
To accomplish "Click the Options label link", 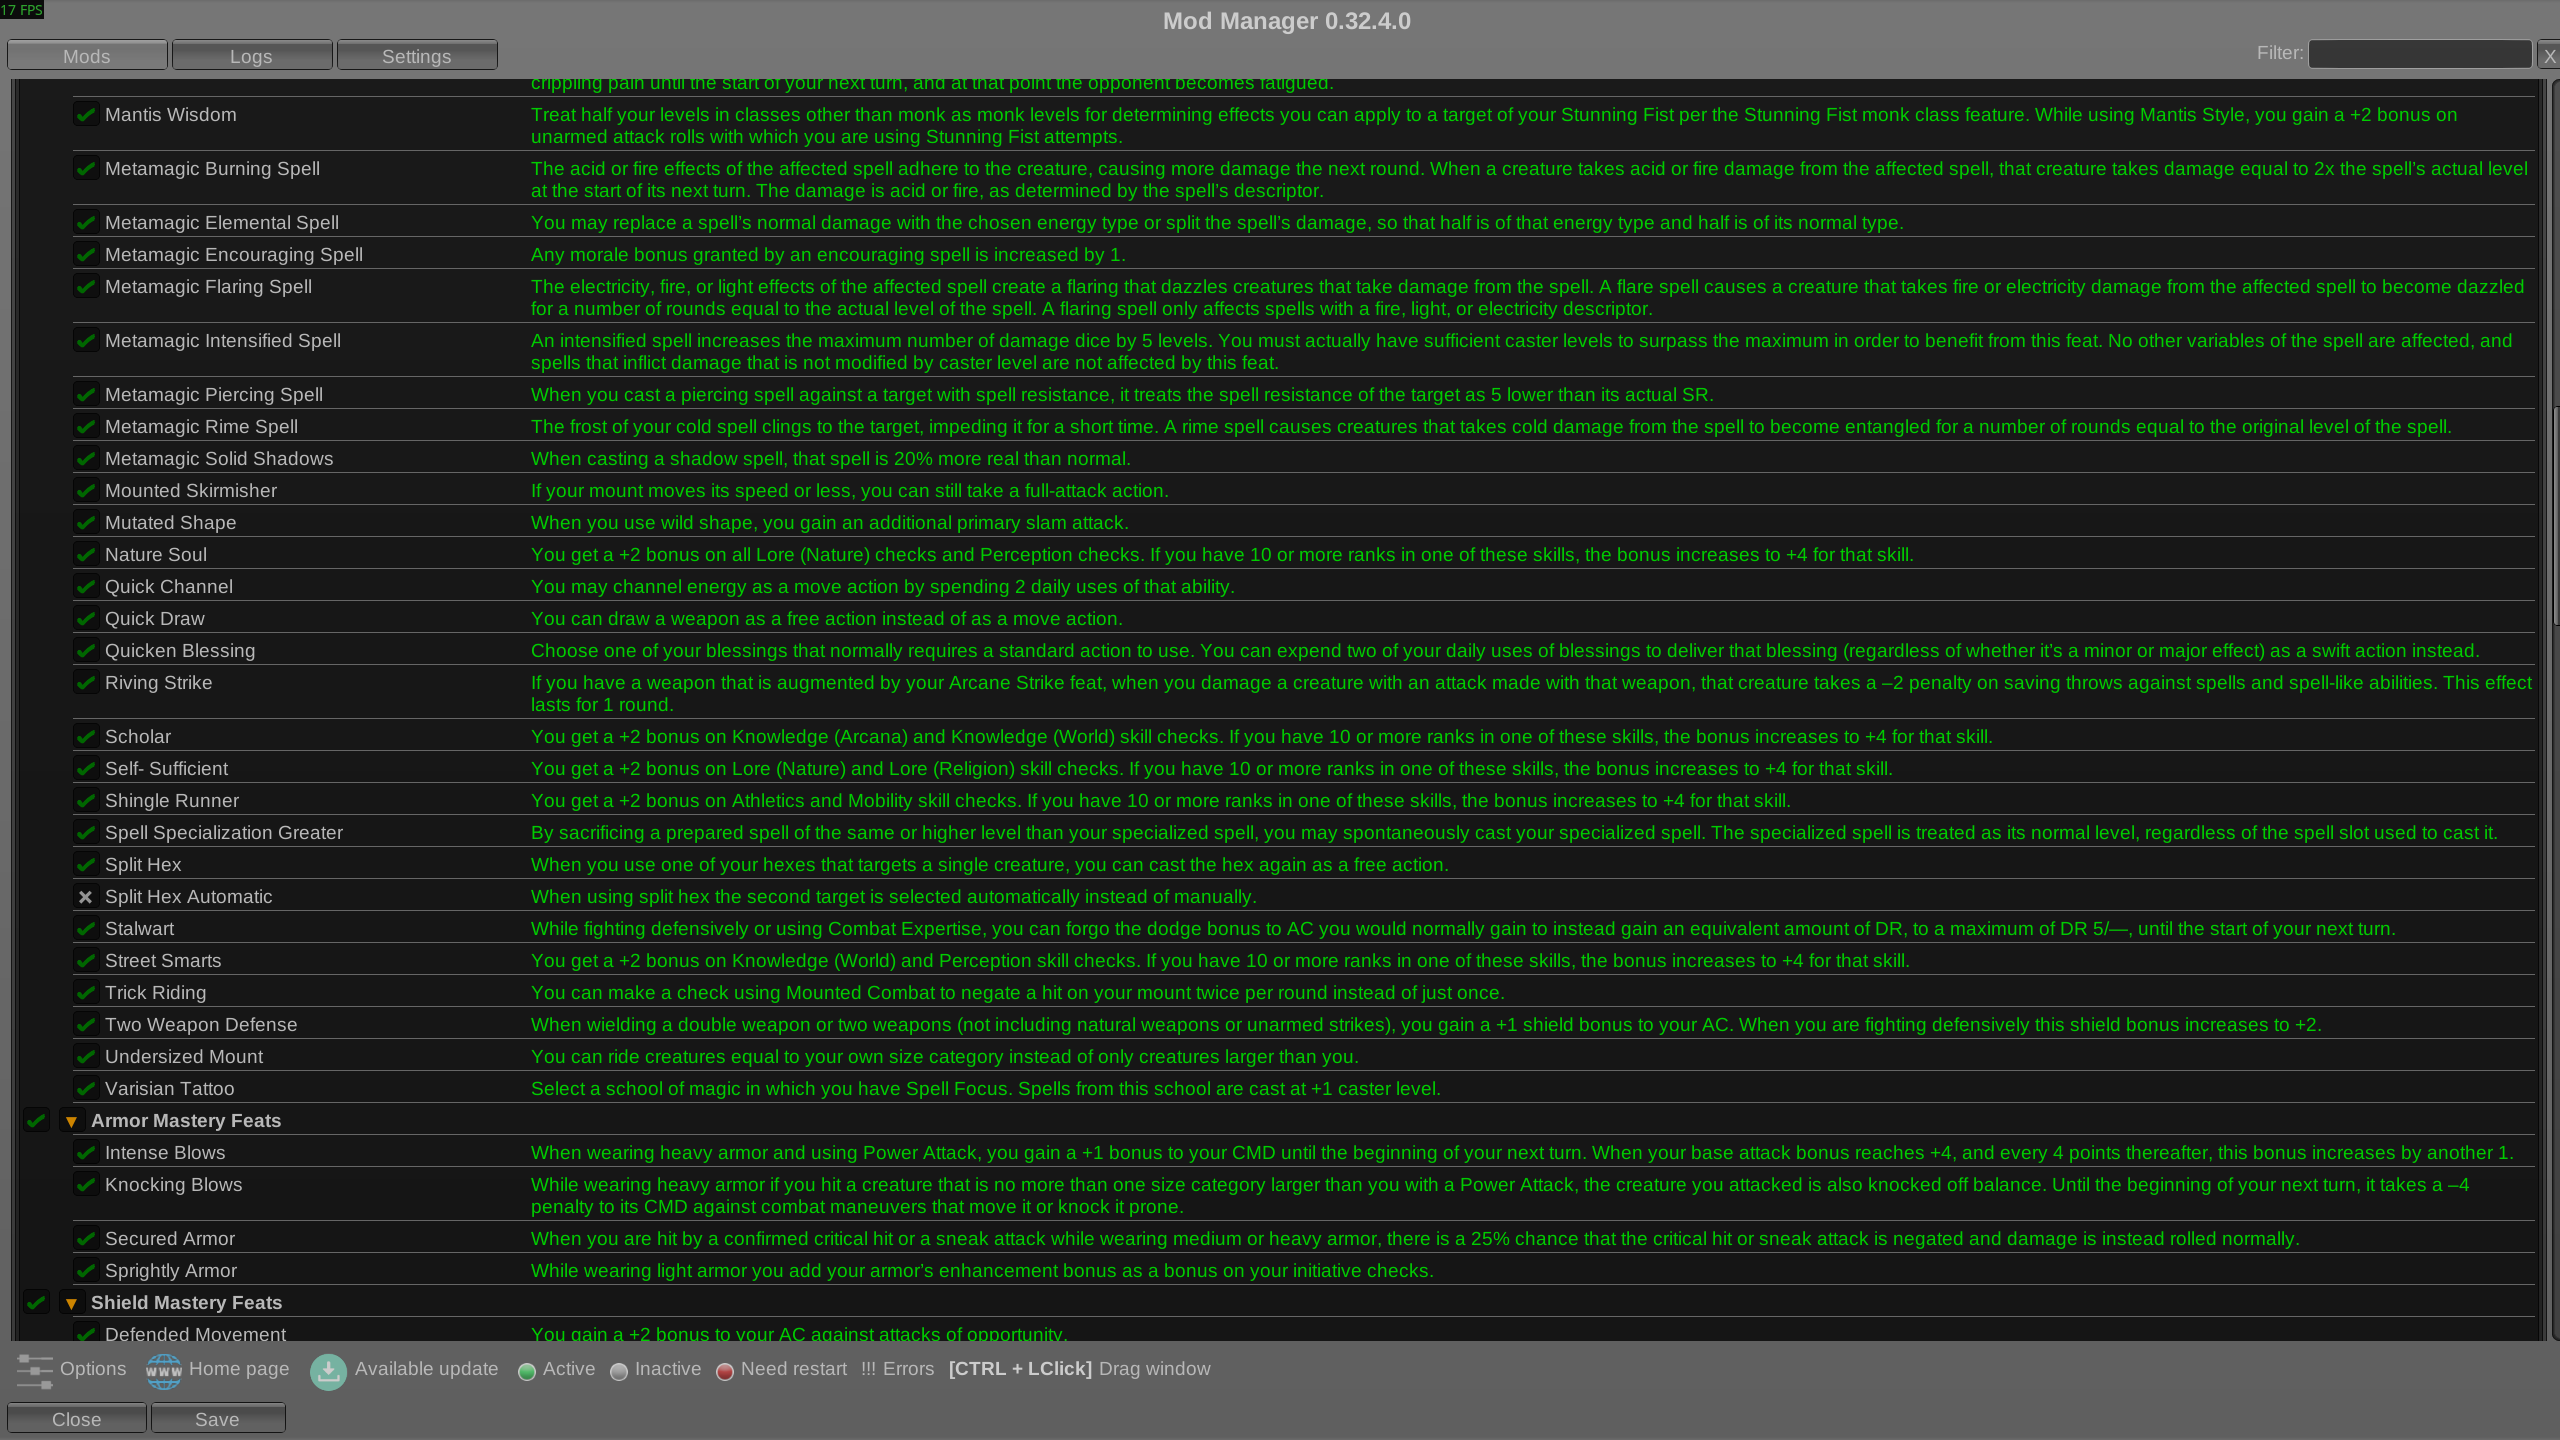I will coord(93,1369).
